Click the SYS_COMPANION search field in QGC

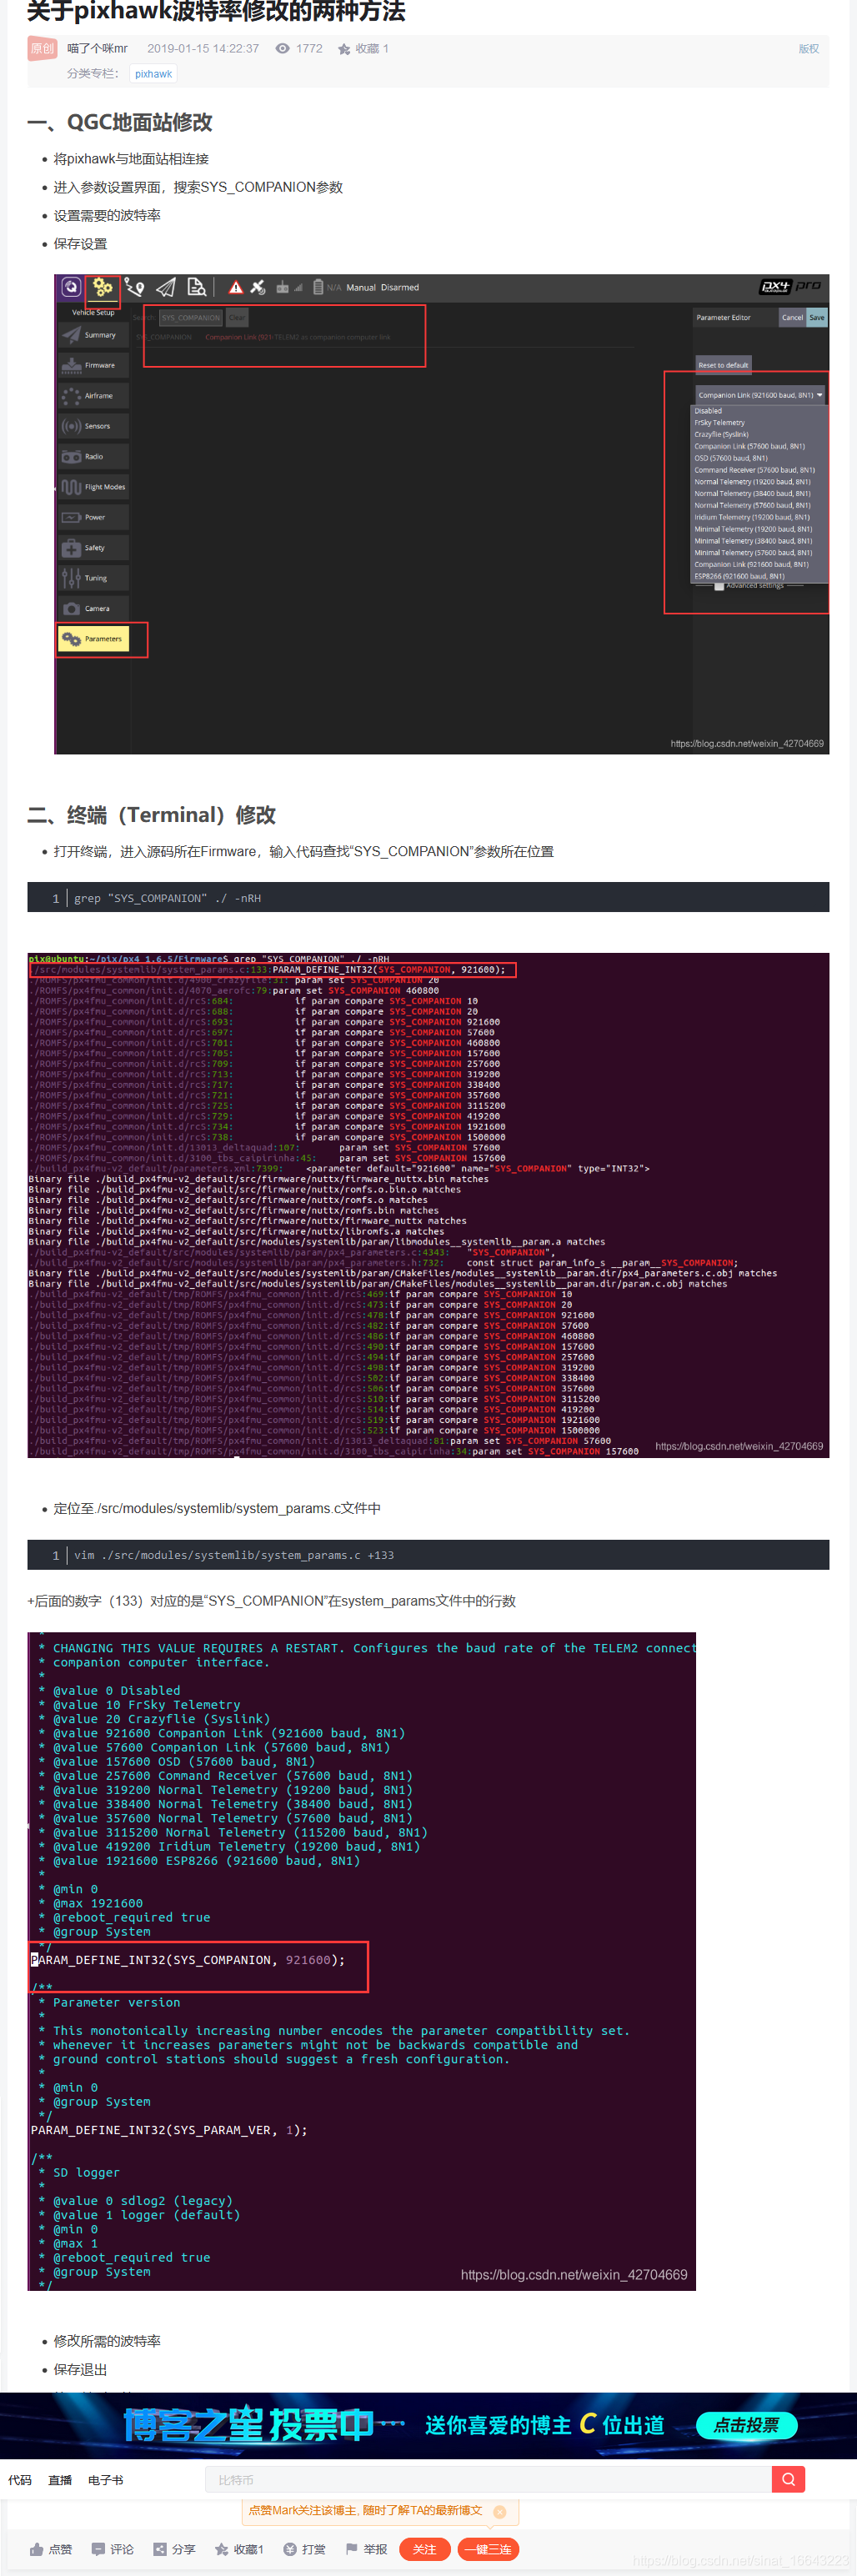click(x=190, y=318)
